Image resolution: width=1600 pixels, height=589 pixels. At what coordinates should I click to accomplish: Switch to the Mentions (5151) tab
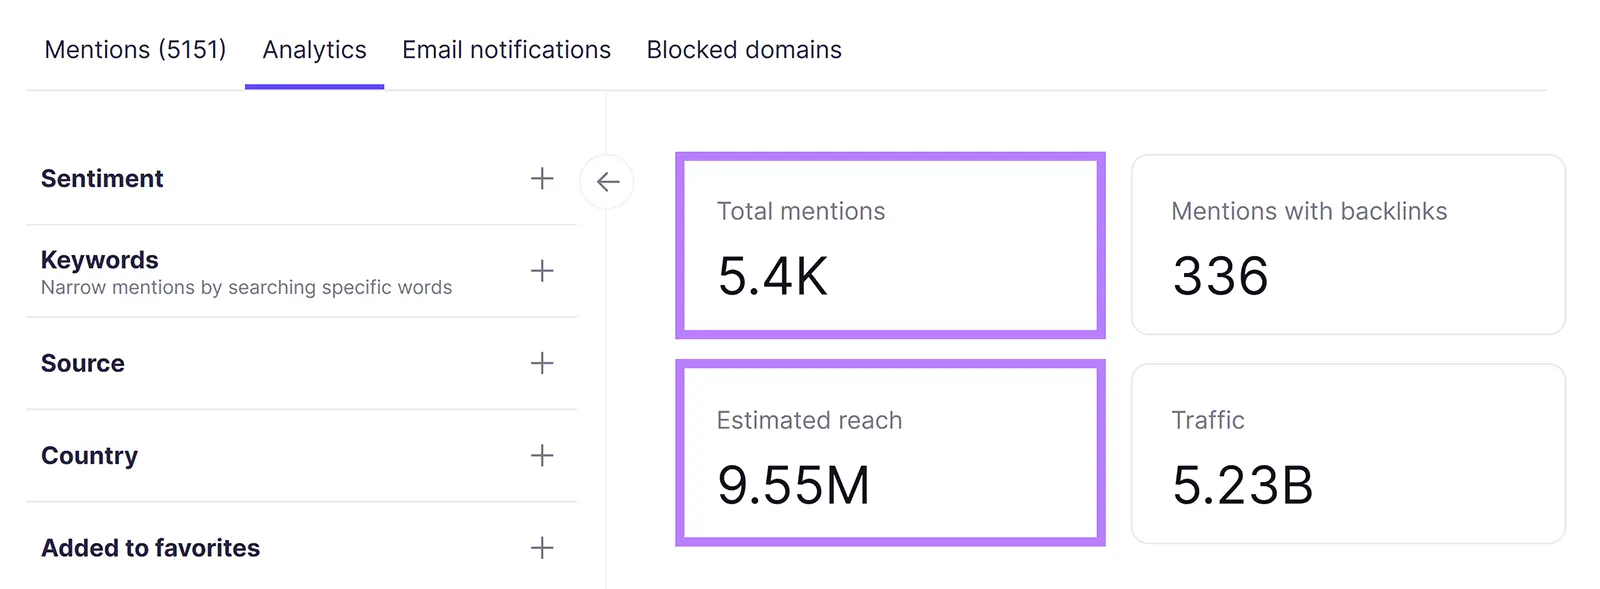tap(135, 49)
